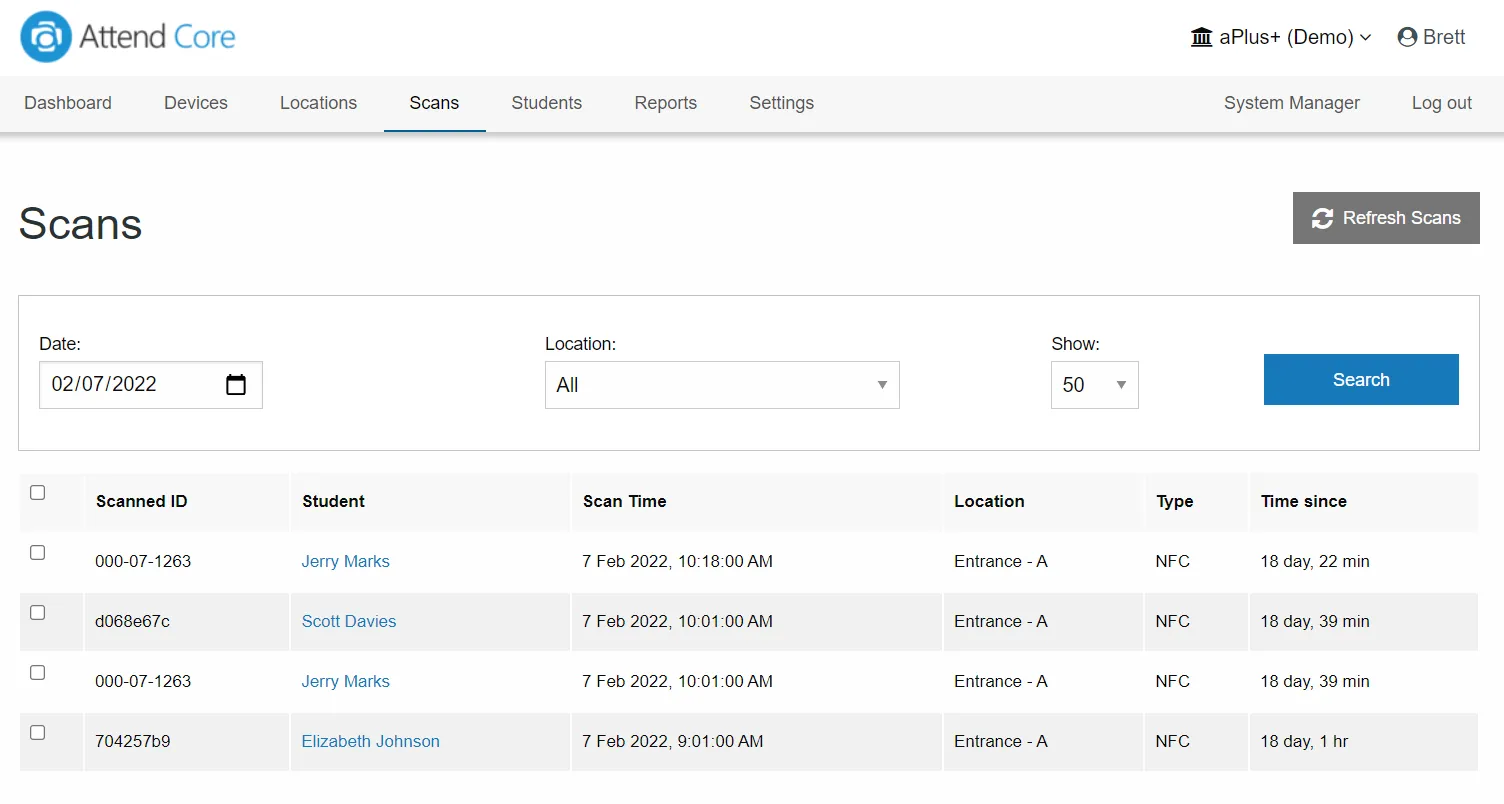Click the Type column header
The height and width of the screenshot is (804, 1504).
pos(1175,501)
